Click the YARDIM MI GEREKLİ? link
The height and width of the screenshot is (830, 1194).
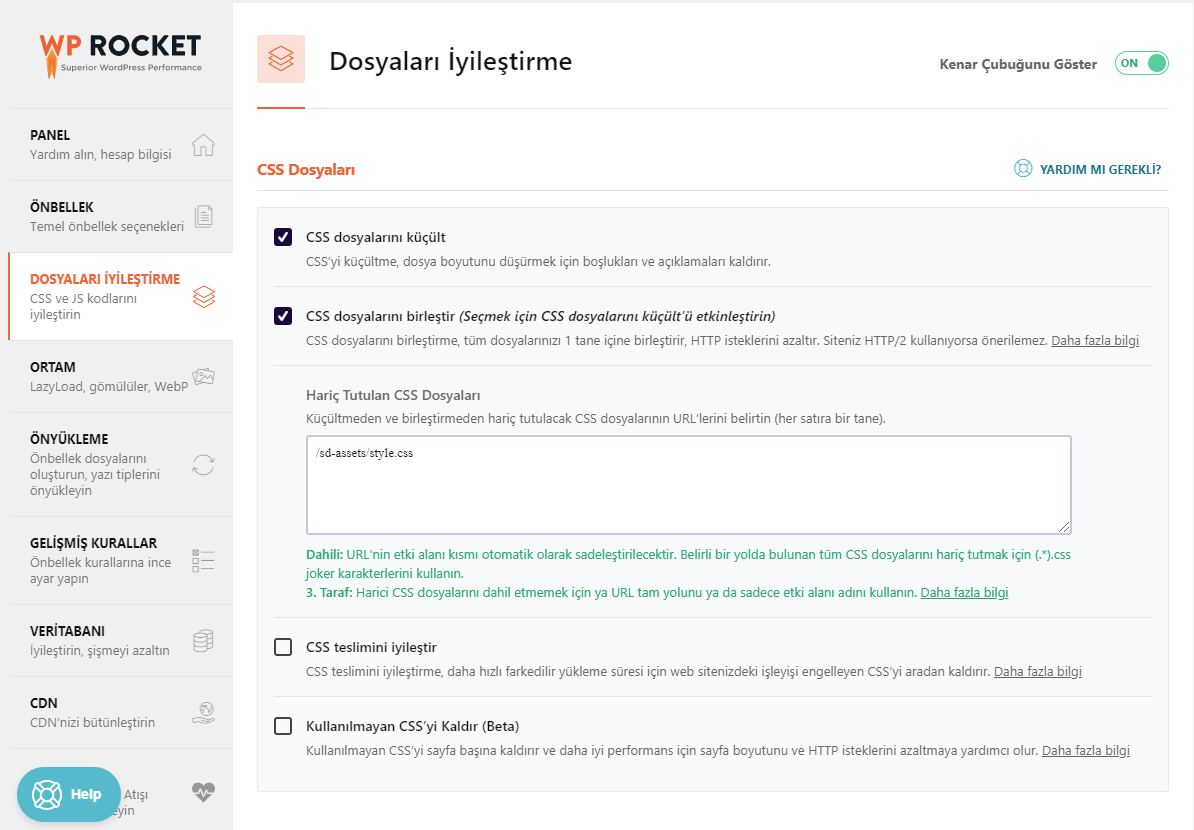[x=1100, y=169]
